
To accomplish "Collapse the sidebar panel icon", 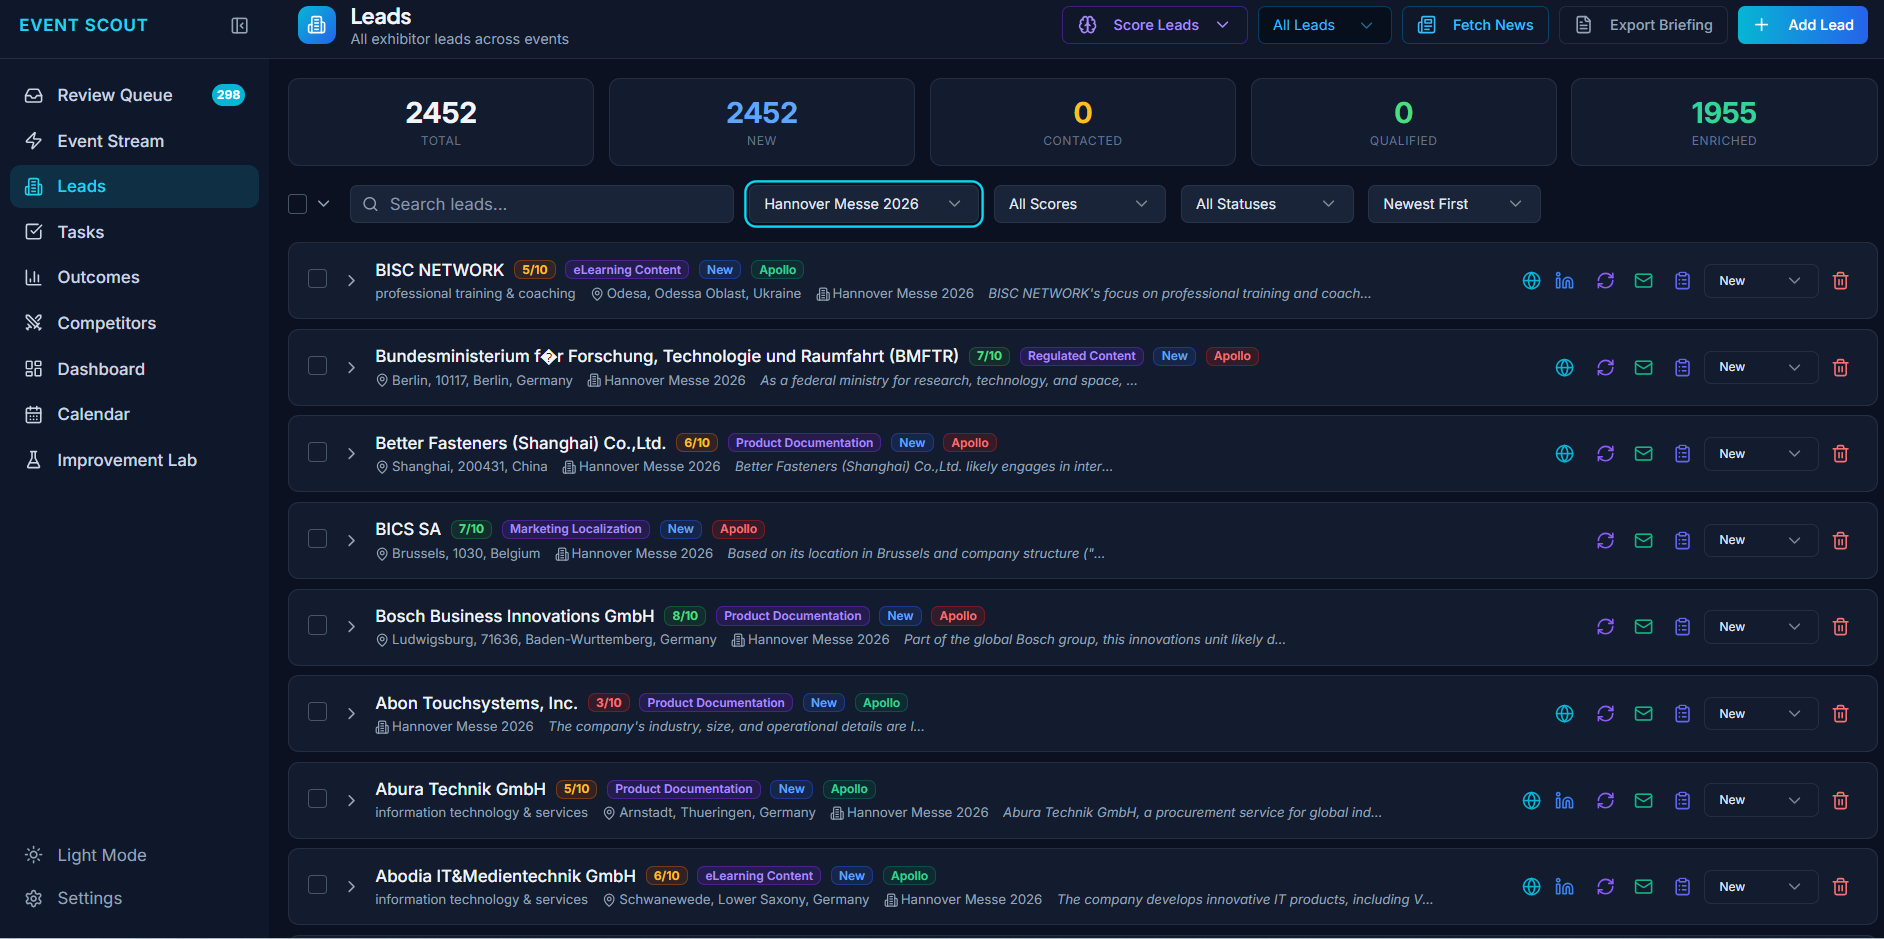I will click(x=240, y=25).
